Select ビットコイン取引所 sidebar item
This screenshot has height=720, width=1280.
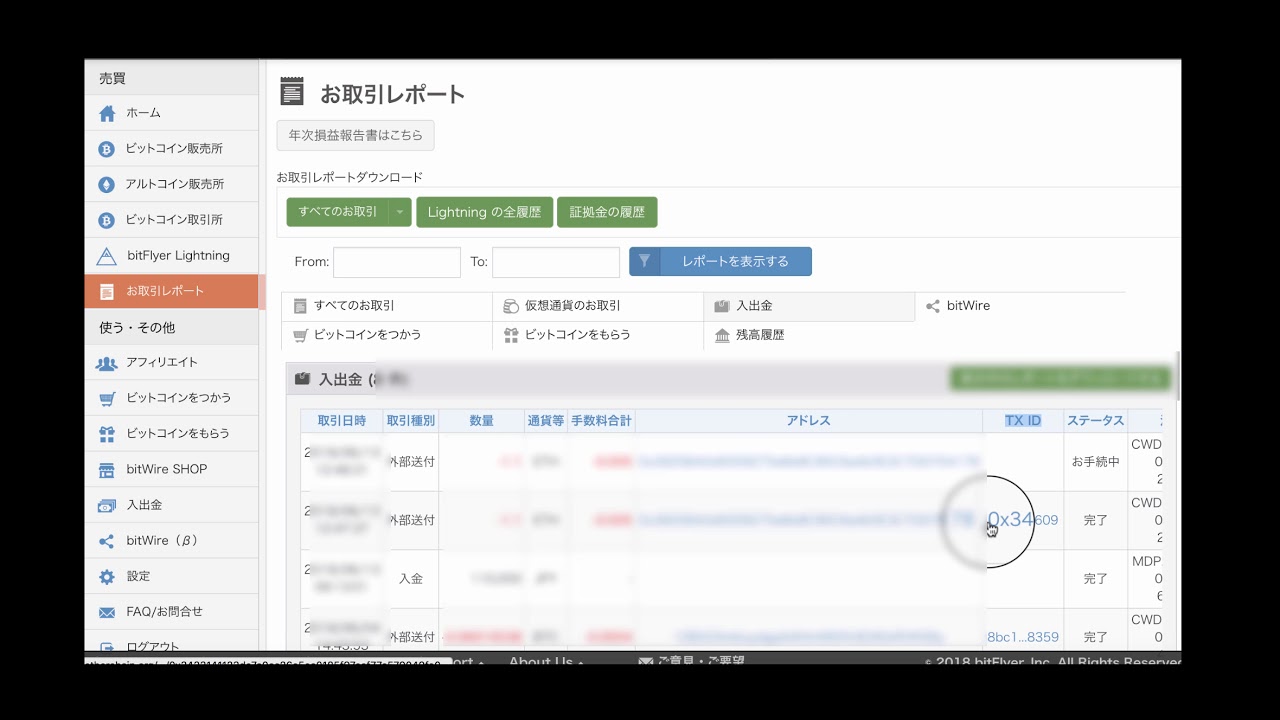tap(171, 220)
